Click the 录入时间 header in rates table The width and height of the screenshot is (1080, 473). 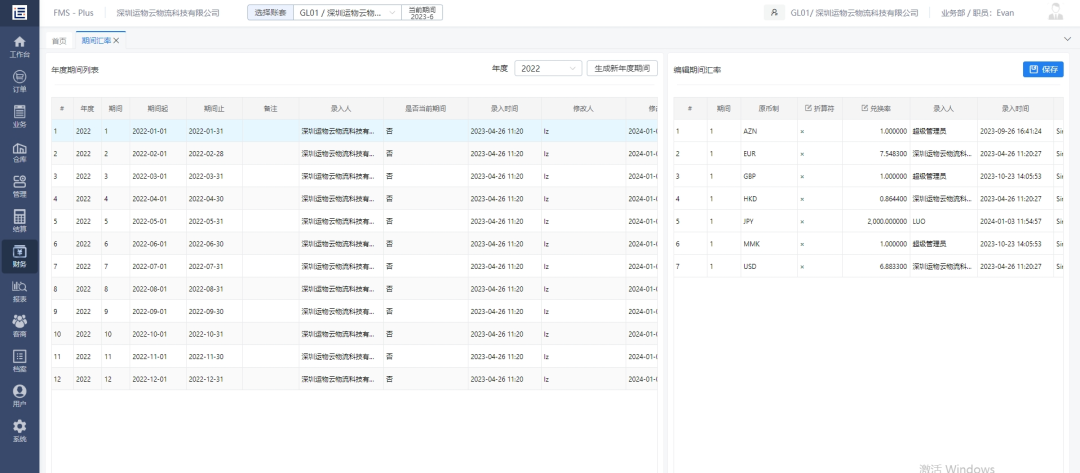tap(1015, 109)
